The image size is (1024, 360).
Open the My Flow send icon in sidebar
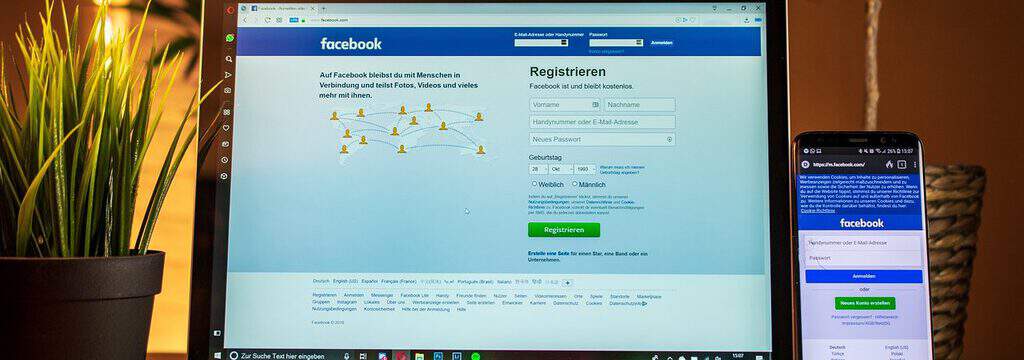(x=228, y=74)
